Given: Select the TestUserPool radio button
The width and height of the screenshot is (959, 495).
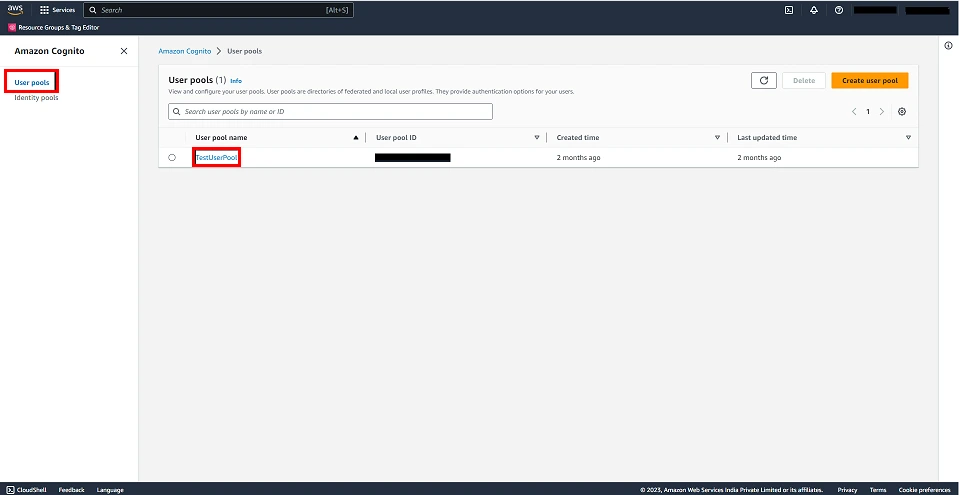Looking at the screenshot, I should [x=172, y=158].
